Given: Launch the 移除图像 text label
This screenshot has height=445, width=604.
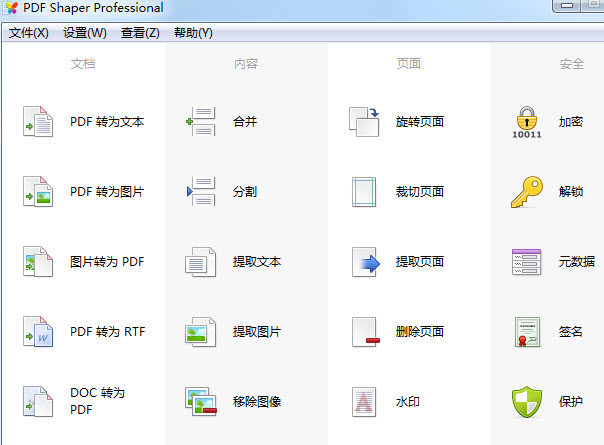Looking at the screenshot, I should (x=257, y=402).
